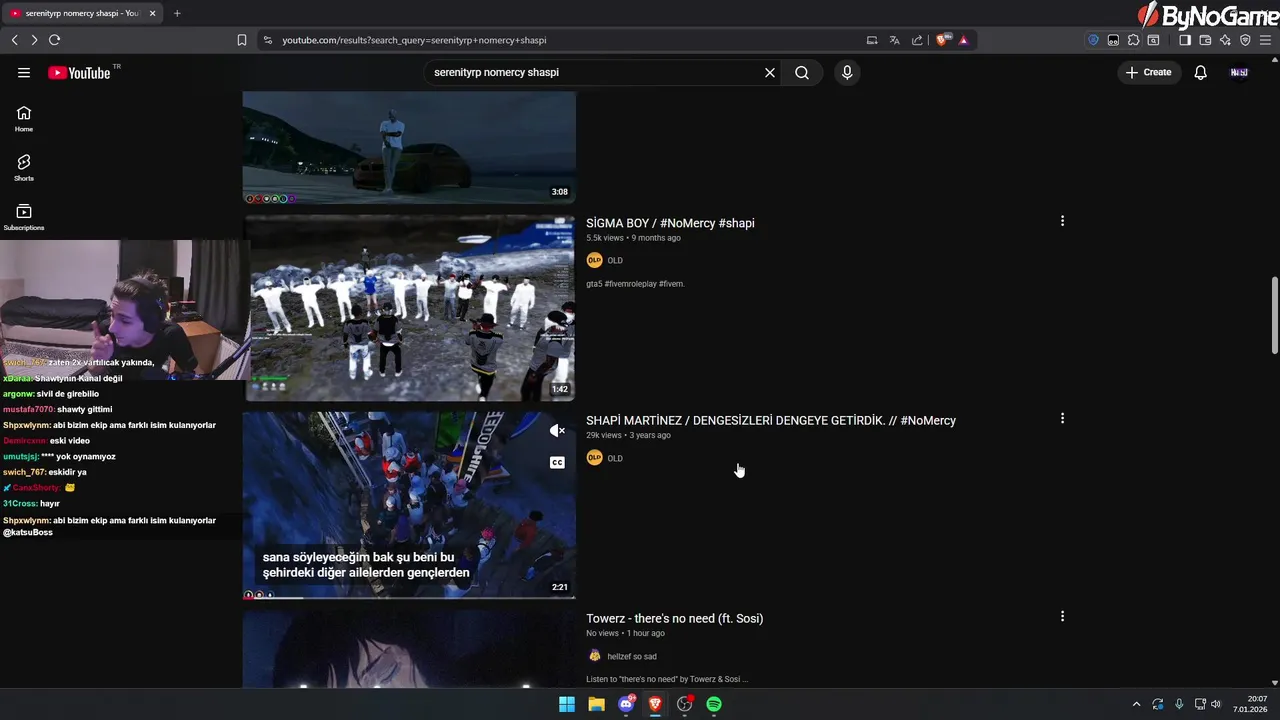1280x720 pixels.
Task: Open the Windows Start menu
Action: pyautogui.click(x=567, y=704)
